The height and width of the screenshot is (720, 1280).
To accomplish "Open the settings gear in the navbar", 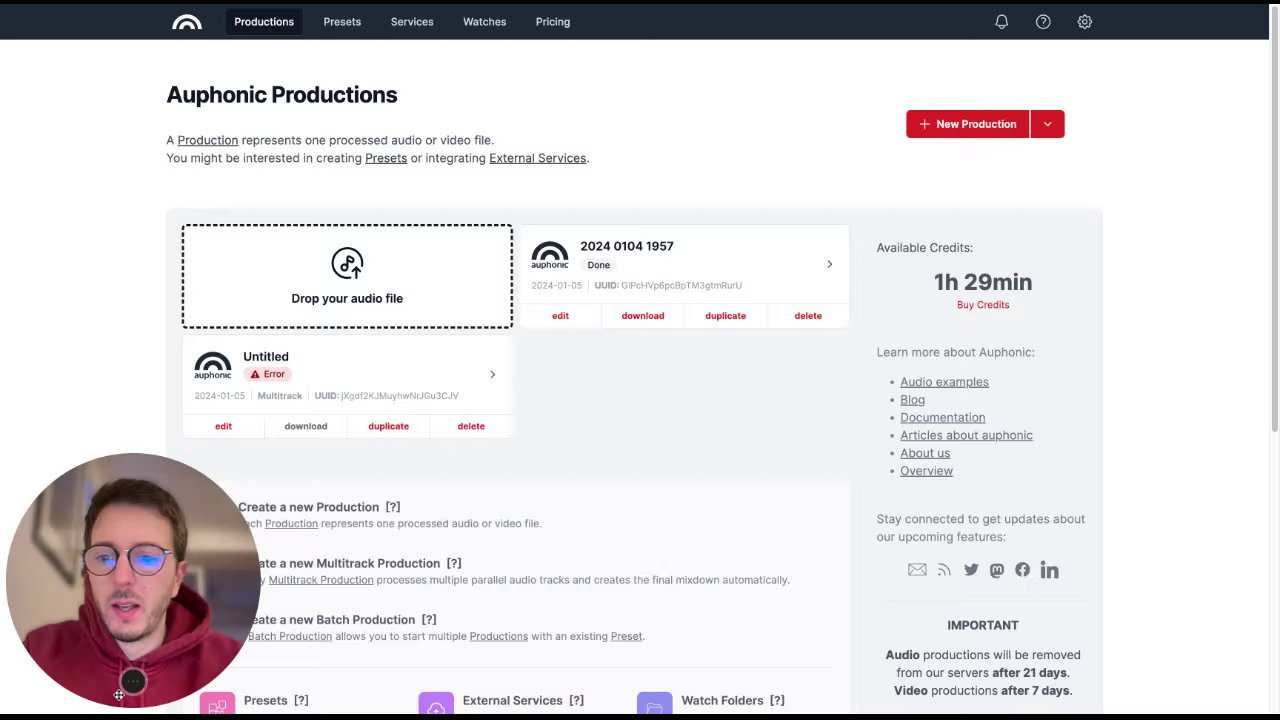I will [x=1084, y=22].
